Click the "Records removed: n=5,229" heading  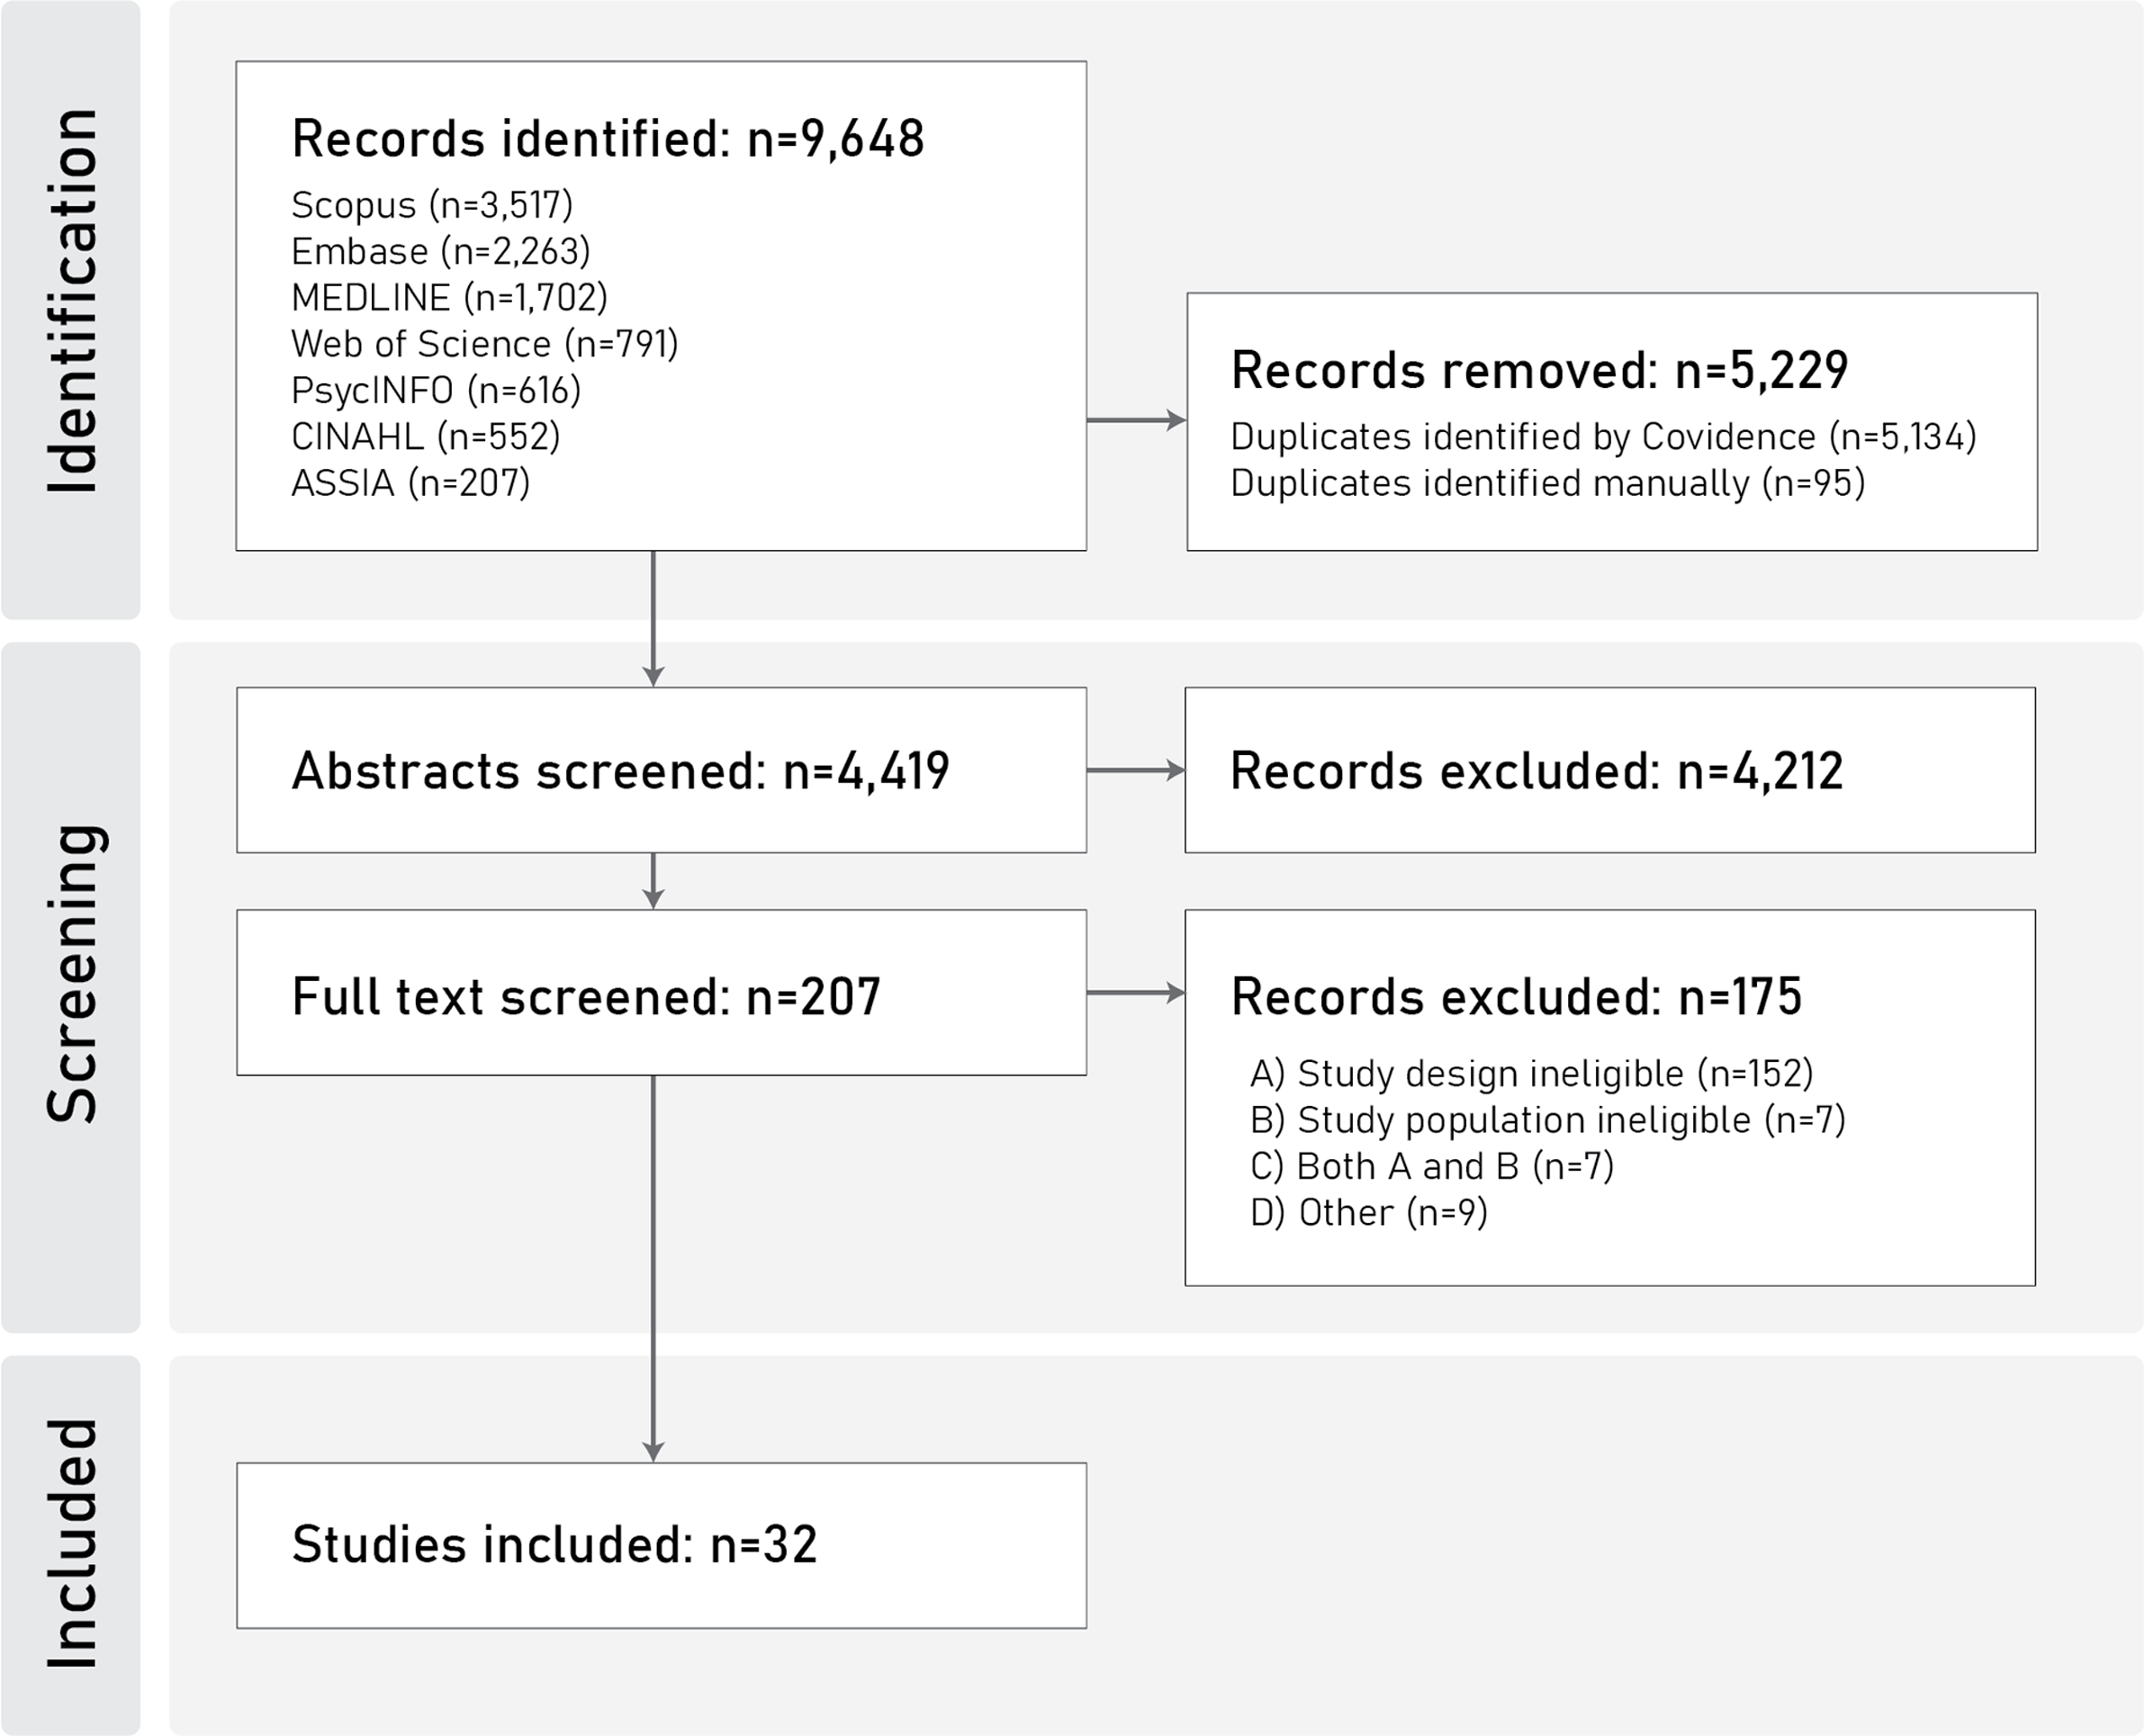pyautogui.click(x=1539, y=371)
